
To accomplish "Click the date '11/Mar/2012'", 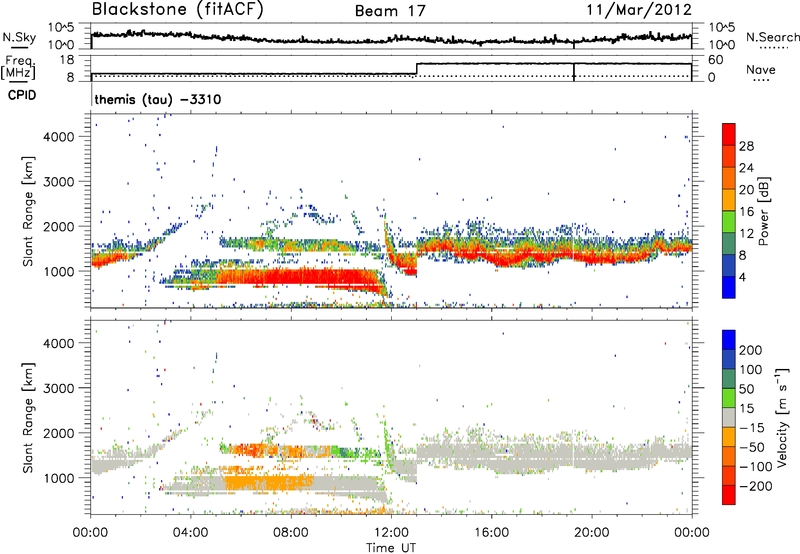I will click(x=639, y=10).
